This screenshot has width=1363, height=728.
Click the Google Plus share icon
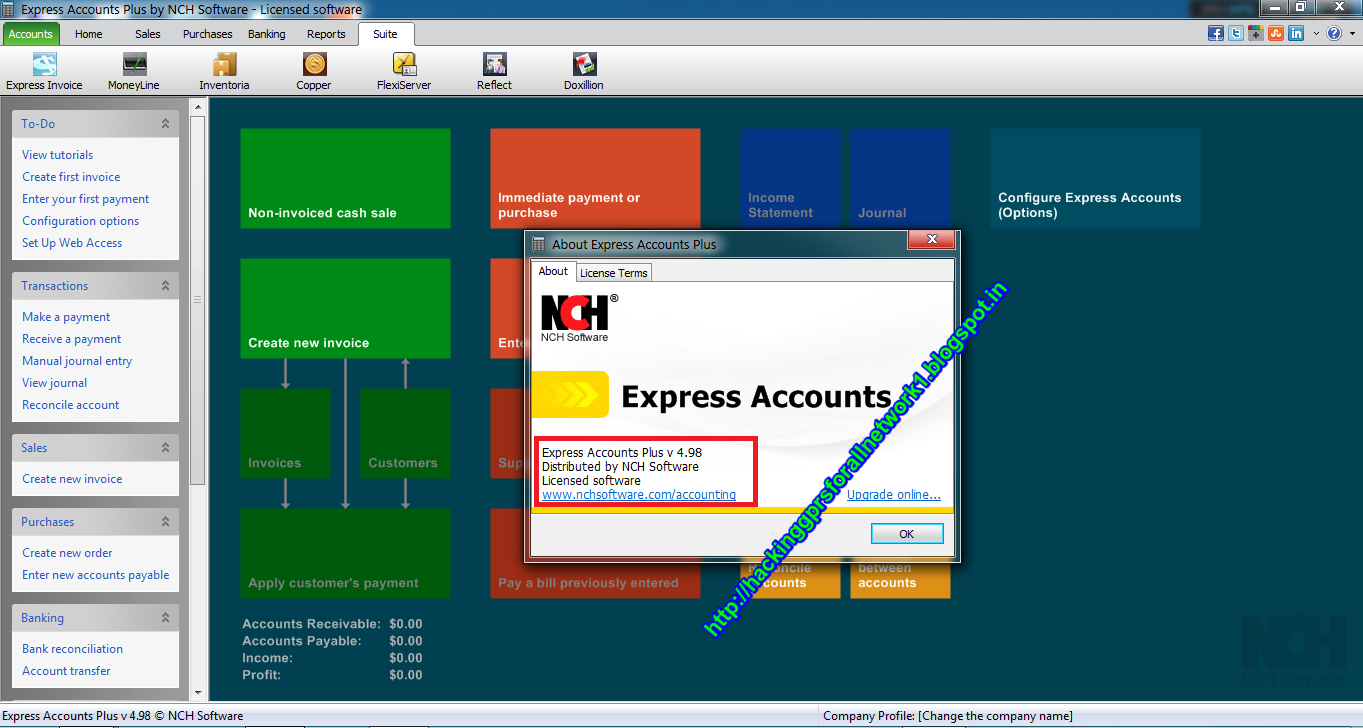coord(1256,33)
